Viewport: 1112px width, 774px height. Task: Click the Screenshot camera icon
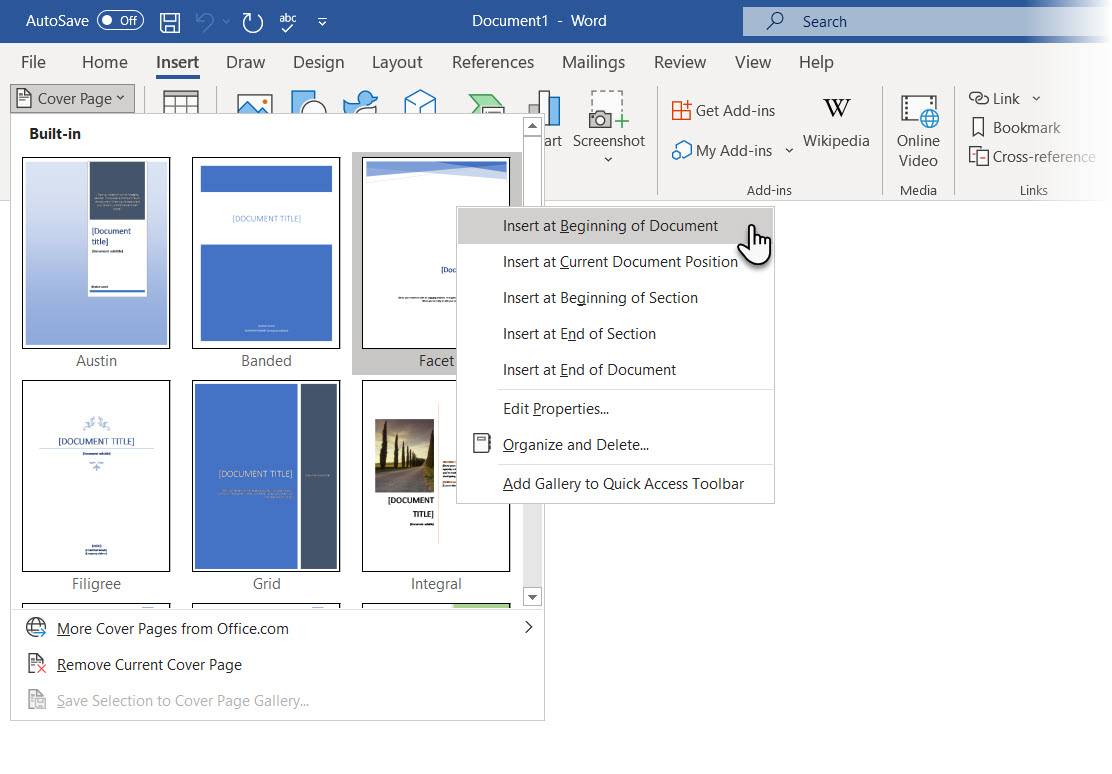(607, 112)
